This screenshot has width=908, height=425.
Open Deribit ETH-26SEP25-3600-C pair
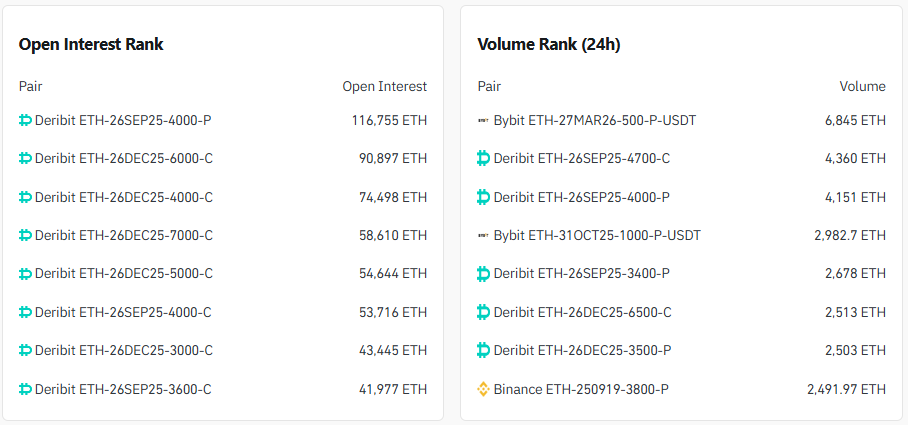[x=123, y=389]
